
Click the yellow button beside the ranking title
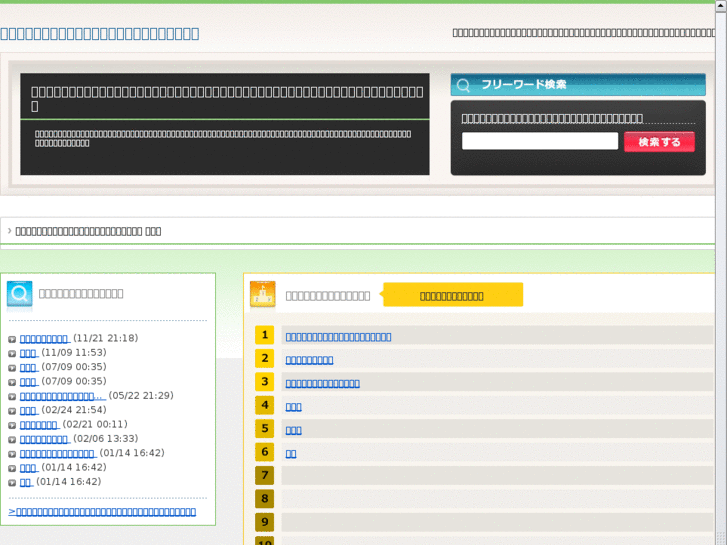[x=452, y=295]
